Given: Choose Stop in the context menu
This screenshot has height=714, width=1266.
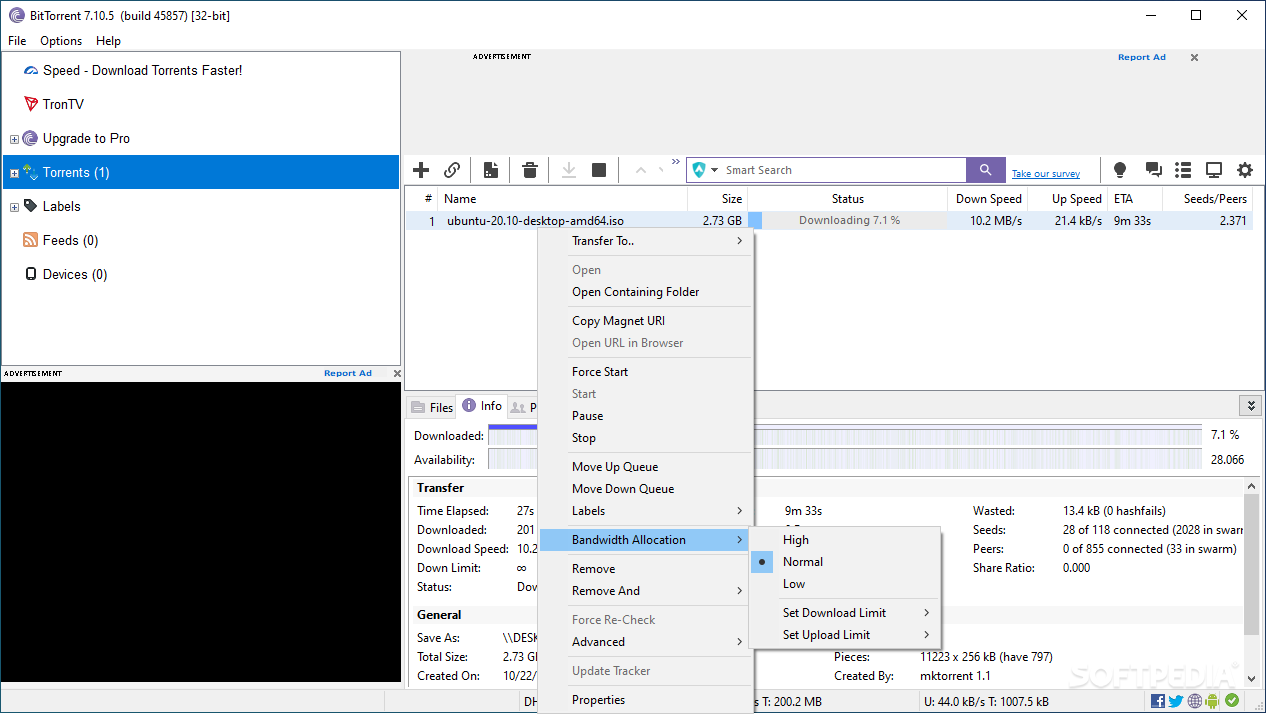Looking at the screenshot, I should click(x=645, y=438).
